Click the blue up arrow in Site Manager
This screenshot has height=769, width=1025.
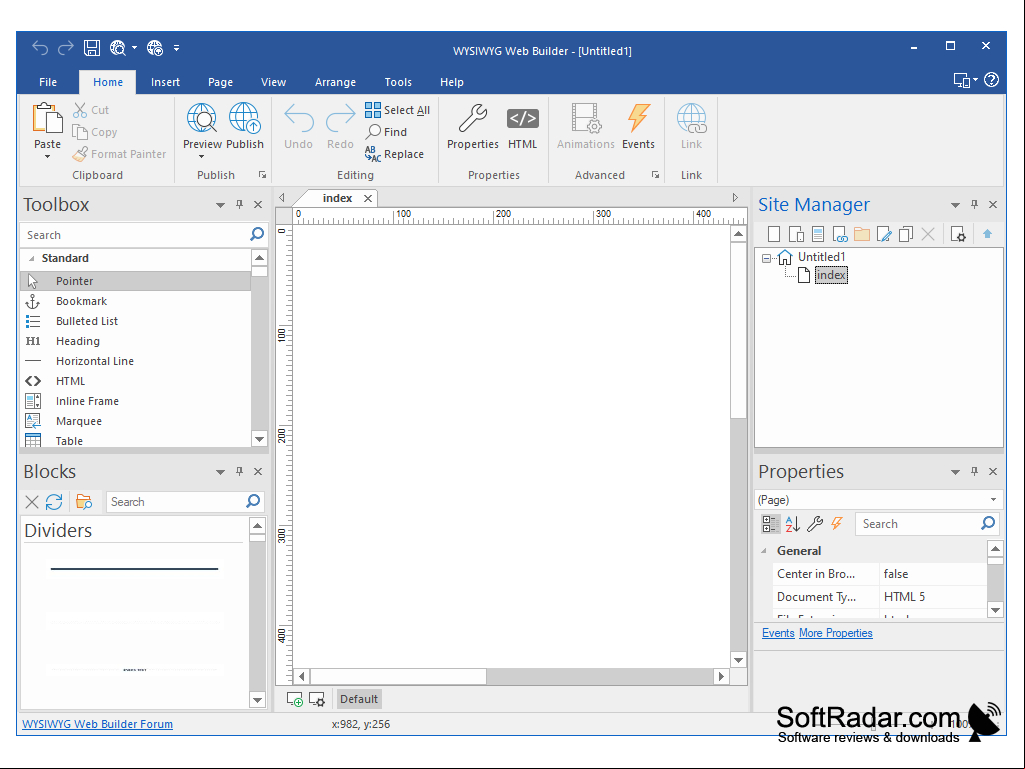pyautogui.click(x=987, y=233)
